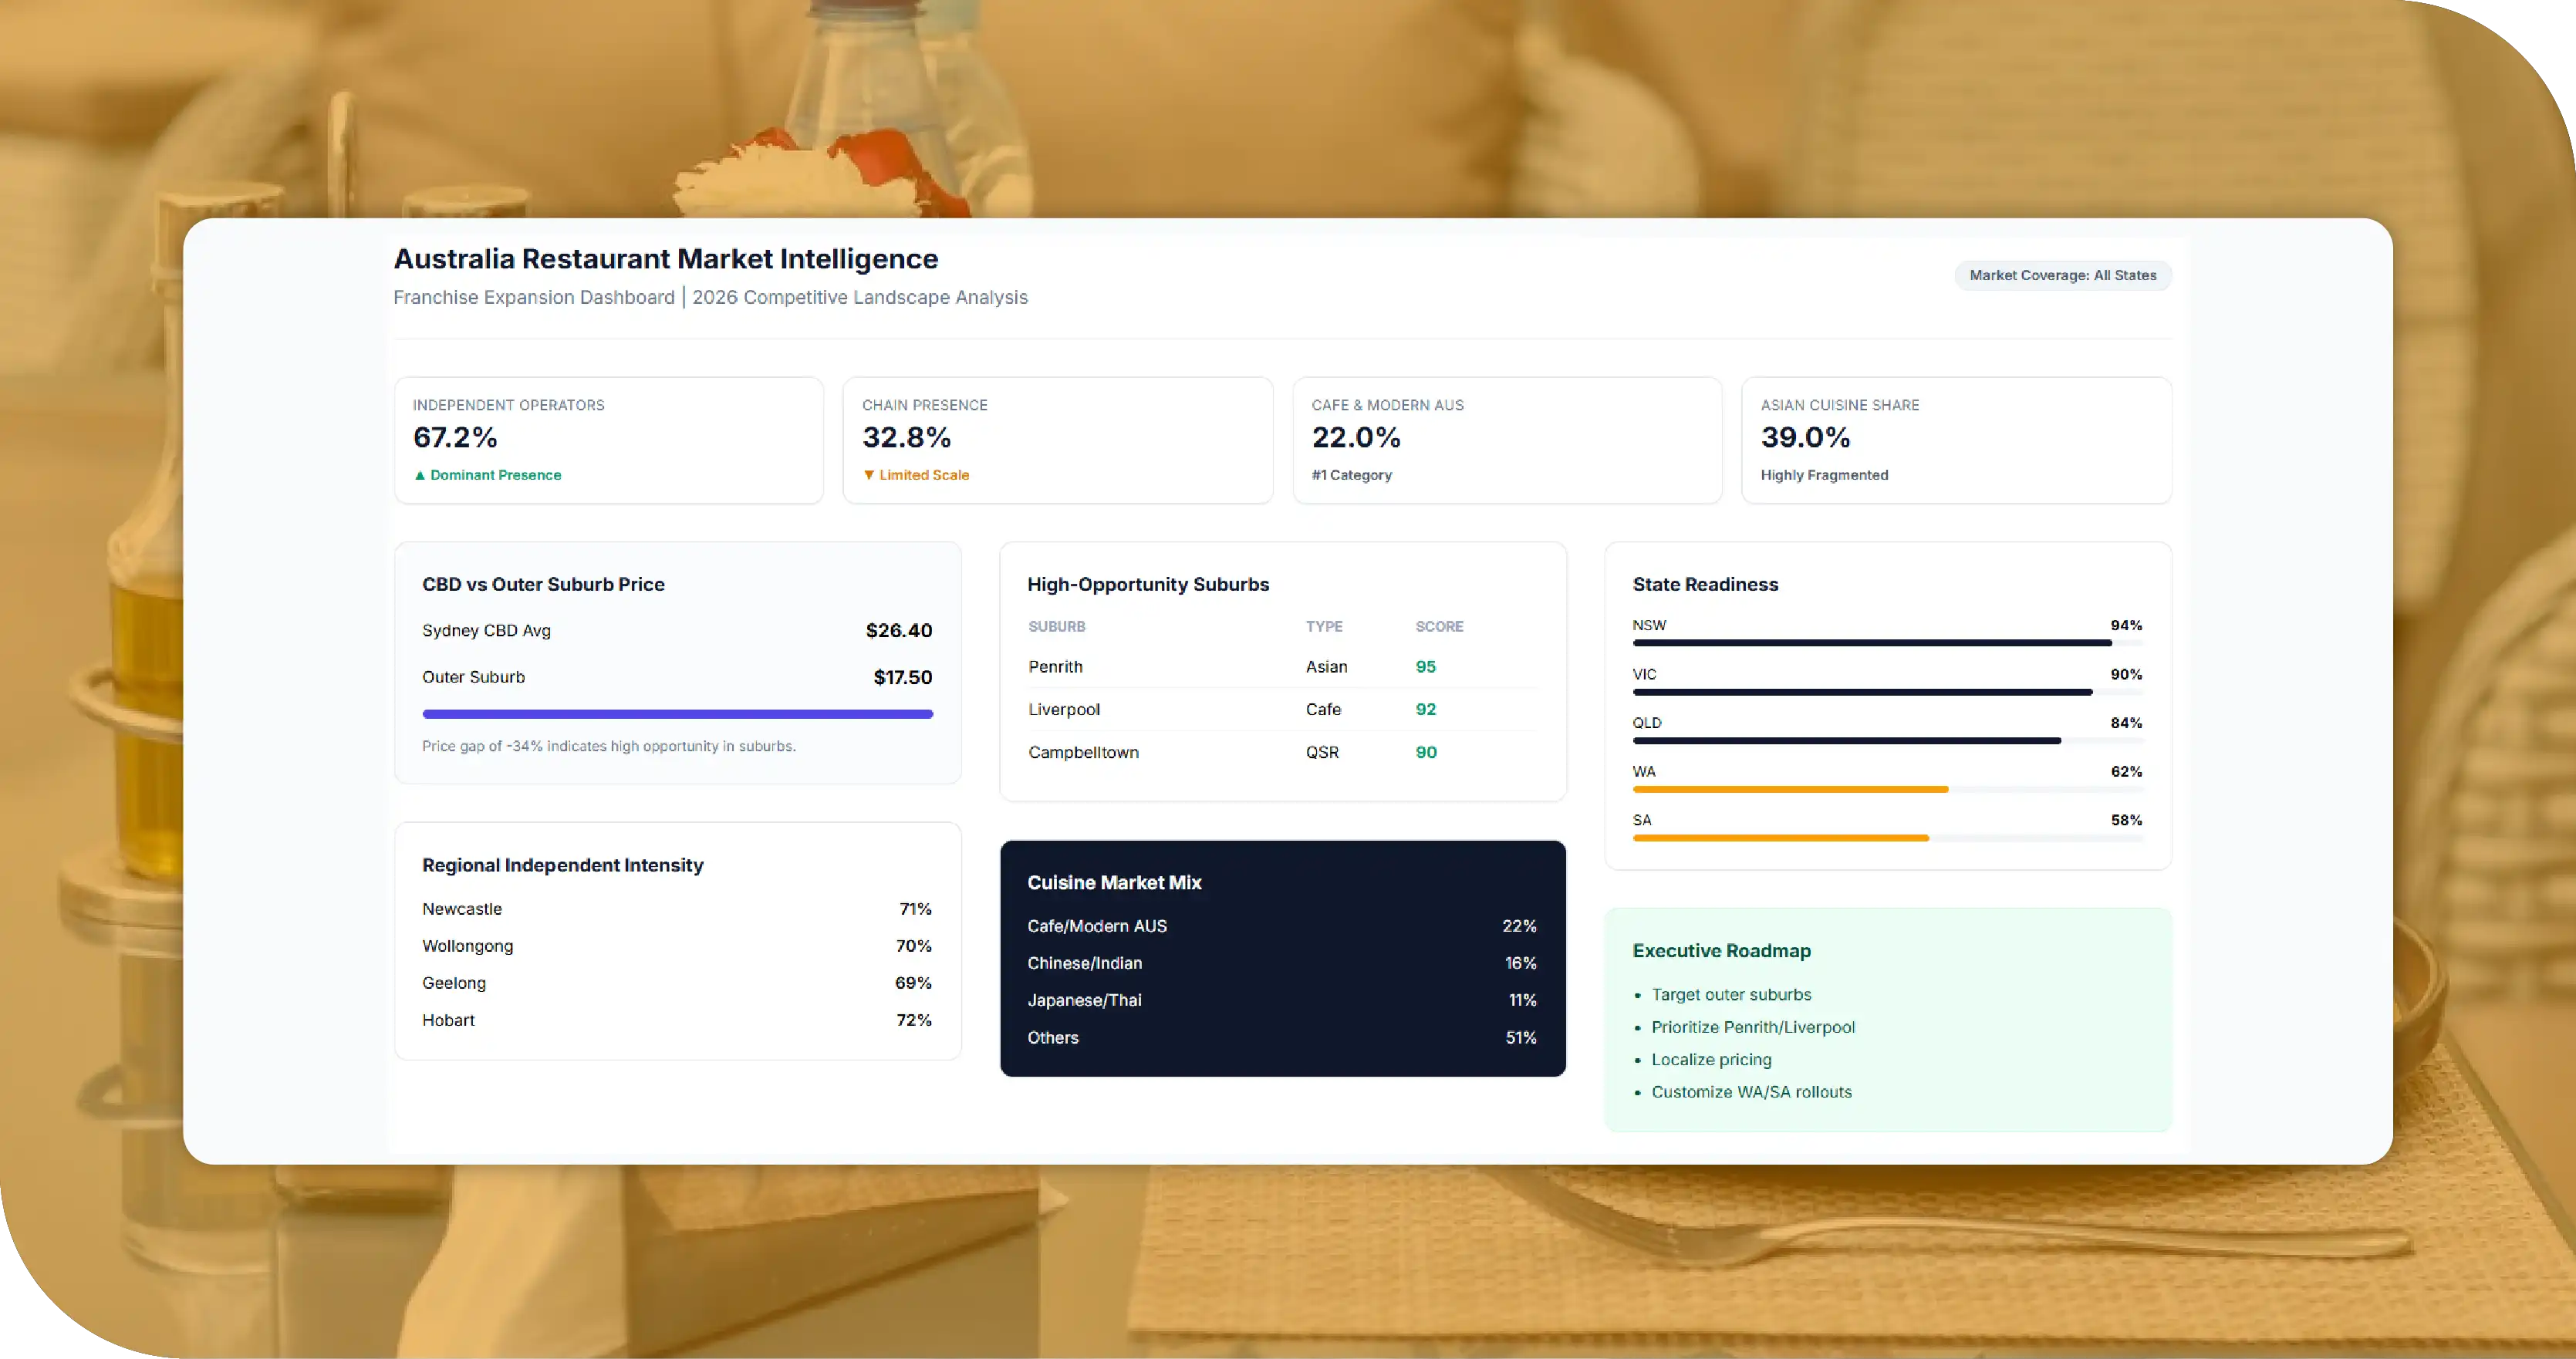Click the Chinese/Indian cuisine row

click(x=1282, y=963)
